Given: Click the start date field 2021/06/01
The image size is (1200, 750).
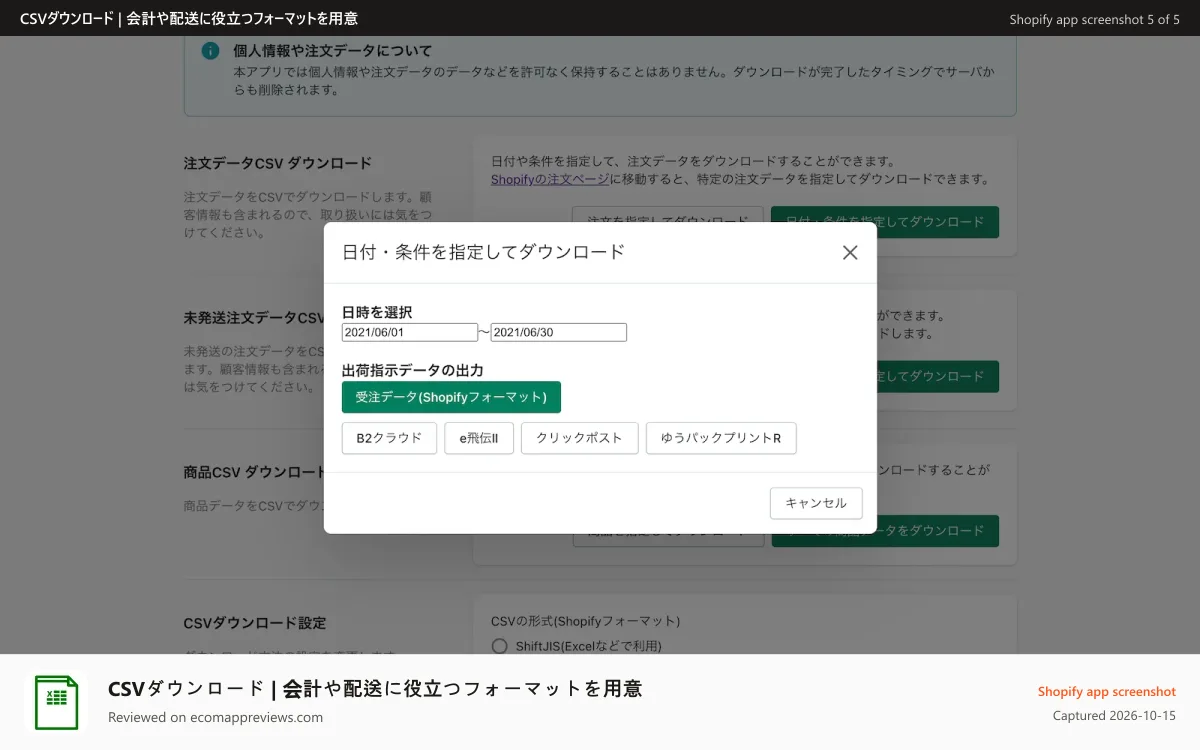Looking at the screenshot, I should [410, 332].
